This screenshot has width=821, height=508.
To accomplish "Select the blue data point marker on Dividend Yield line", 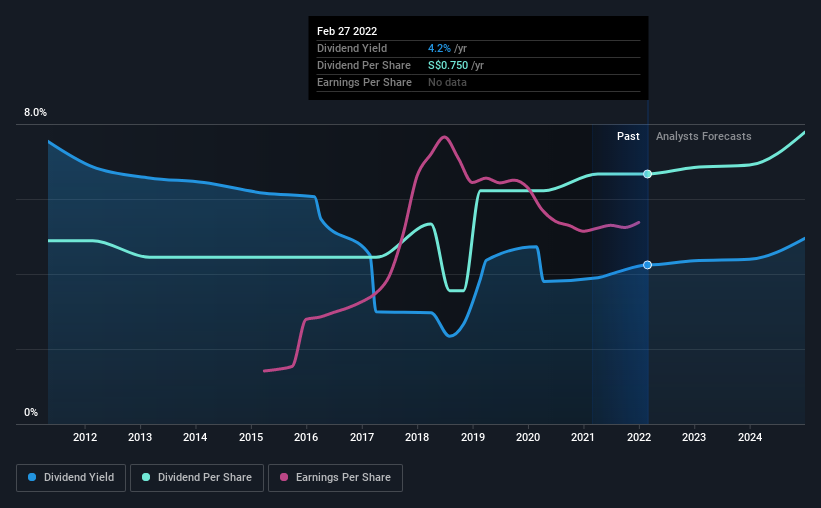I will (x=648, y=265).
